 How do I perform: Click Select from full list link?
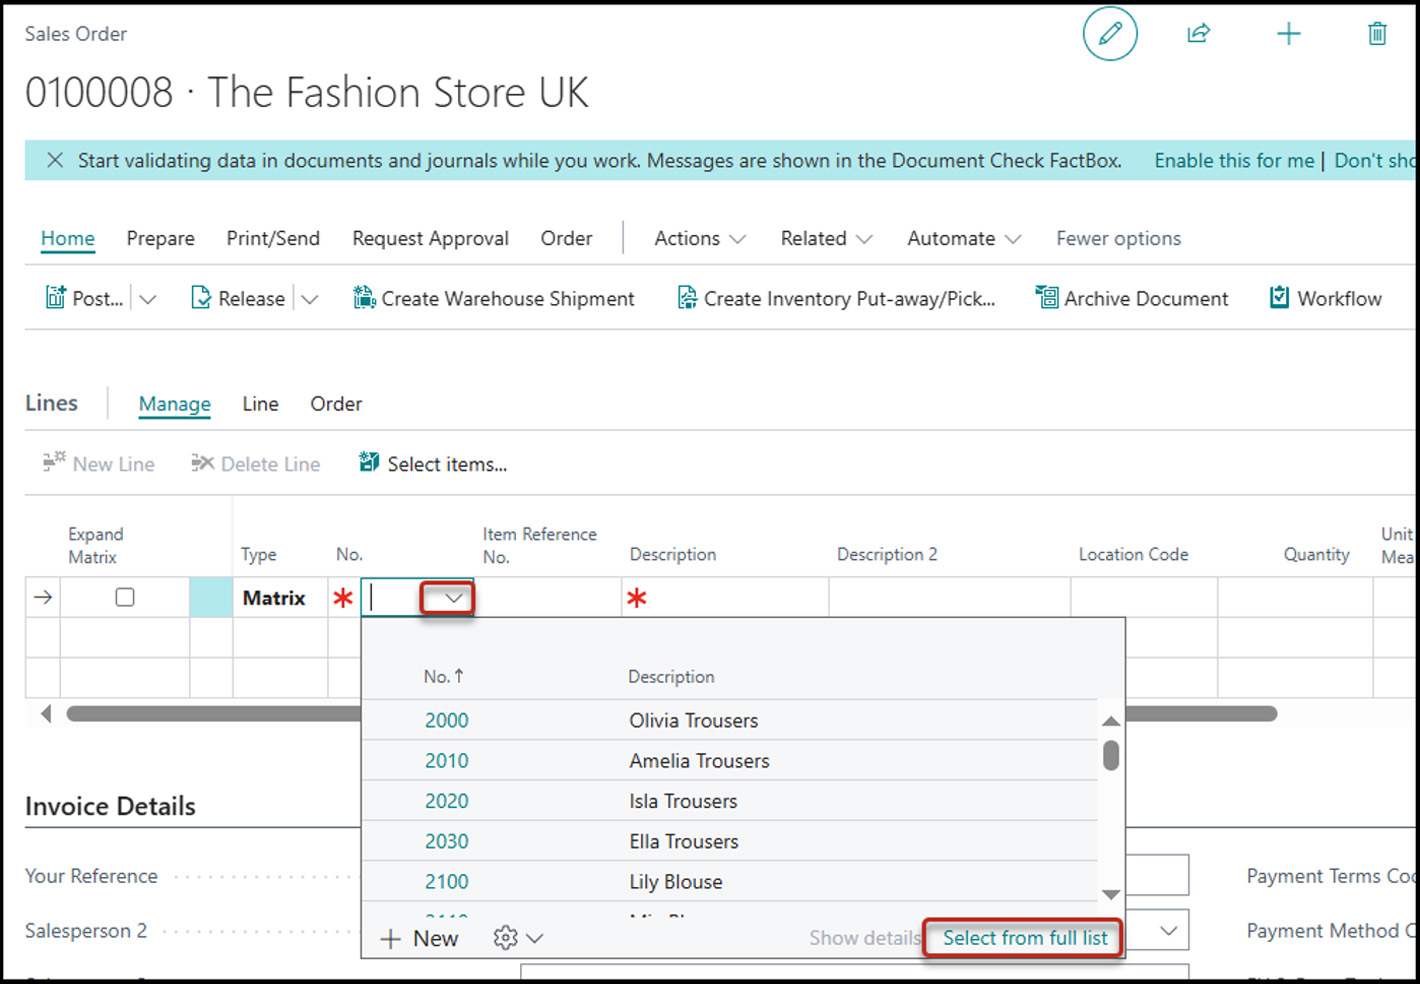(1024, 938)
